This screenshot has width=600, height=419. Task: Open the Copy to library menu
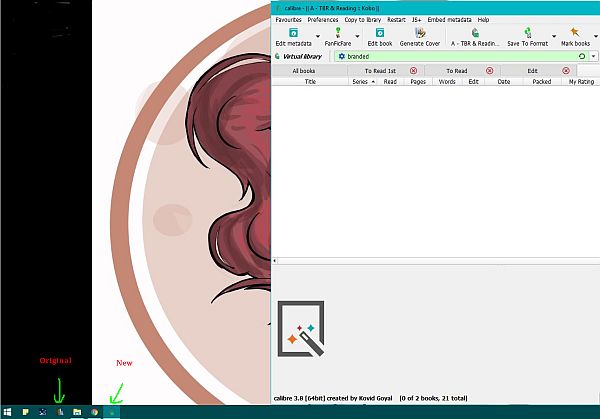[363, 20]
